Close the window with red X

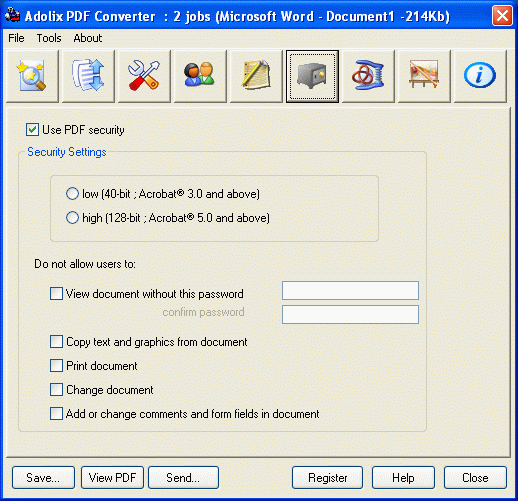click(x=502, y=15)
